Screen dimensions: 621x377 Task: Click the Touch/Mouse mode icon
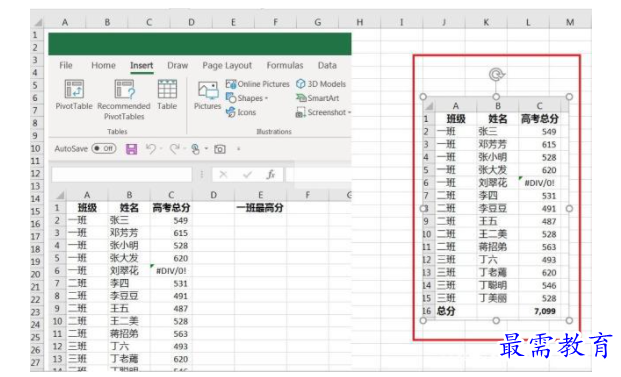[x=195, y=149]
